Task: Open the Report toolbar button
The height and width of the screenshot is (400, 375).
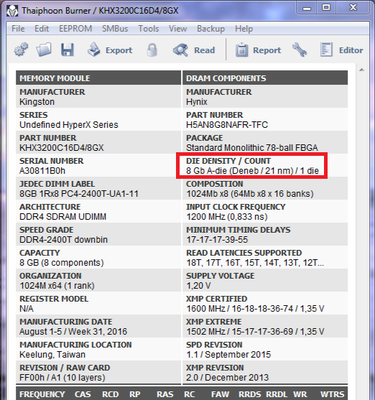Action: click(258, 50)
